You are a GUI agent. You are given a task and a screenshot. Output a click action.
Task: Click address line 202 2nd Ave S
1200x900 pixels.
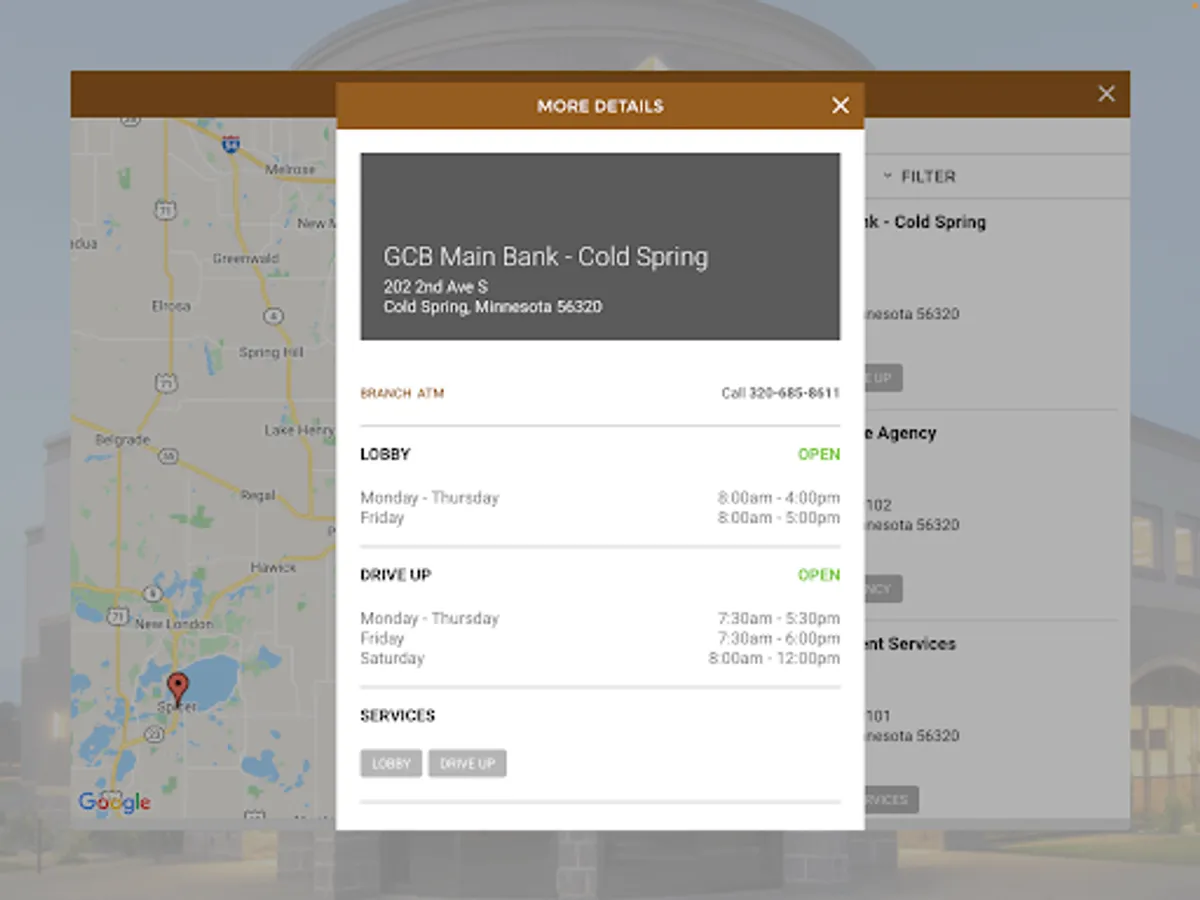[x=436, y=287]
